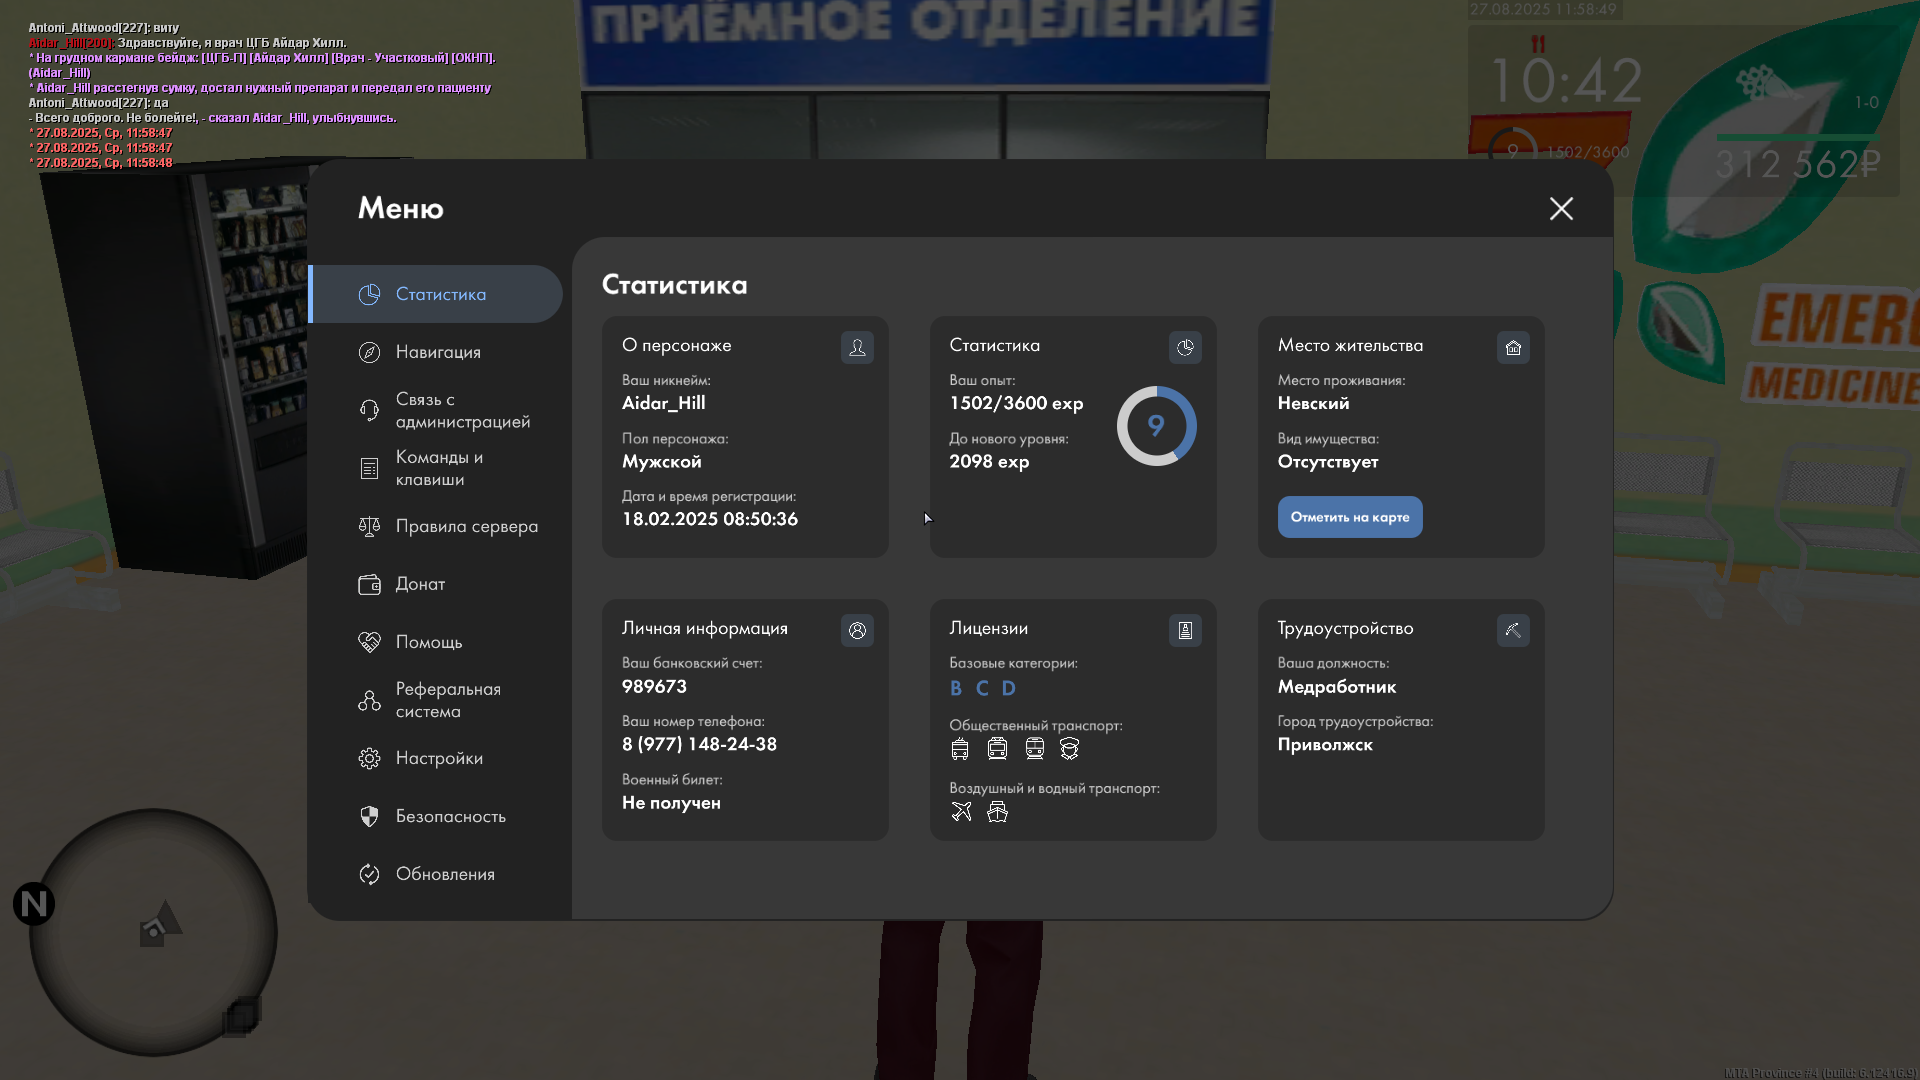Screen dimensions: 1920x1080
Task: Open the Навигация menu section
Action: pos(438,352)
